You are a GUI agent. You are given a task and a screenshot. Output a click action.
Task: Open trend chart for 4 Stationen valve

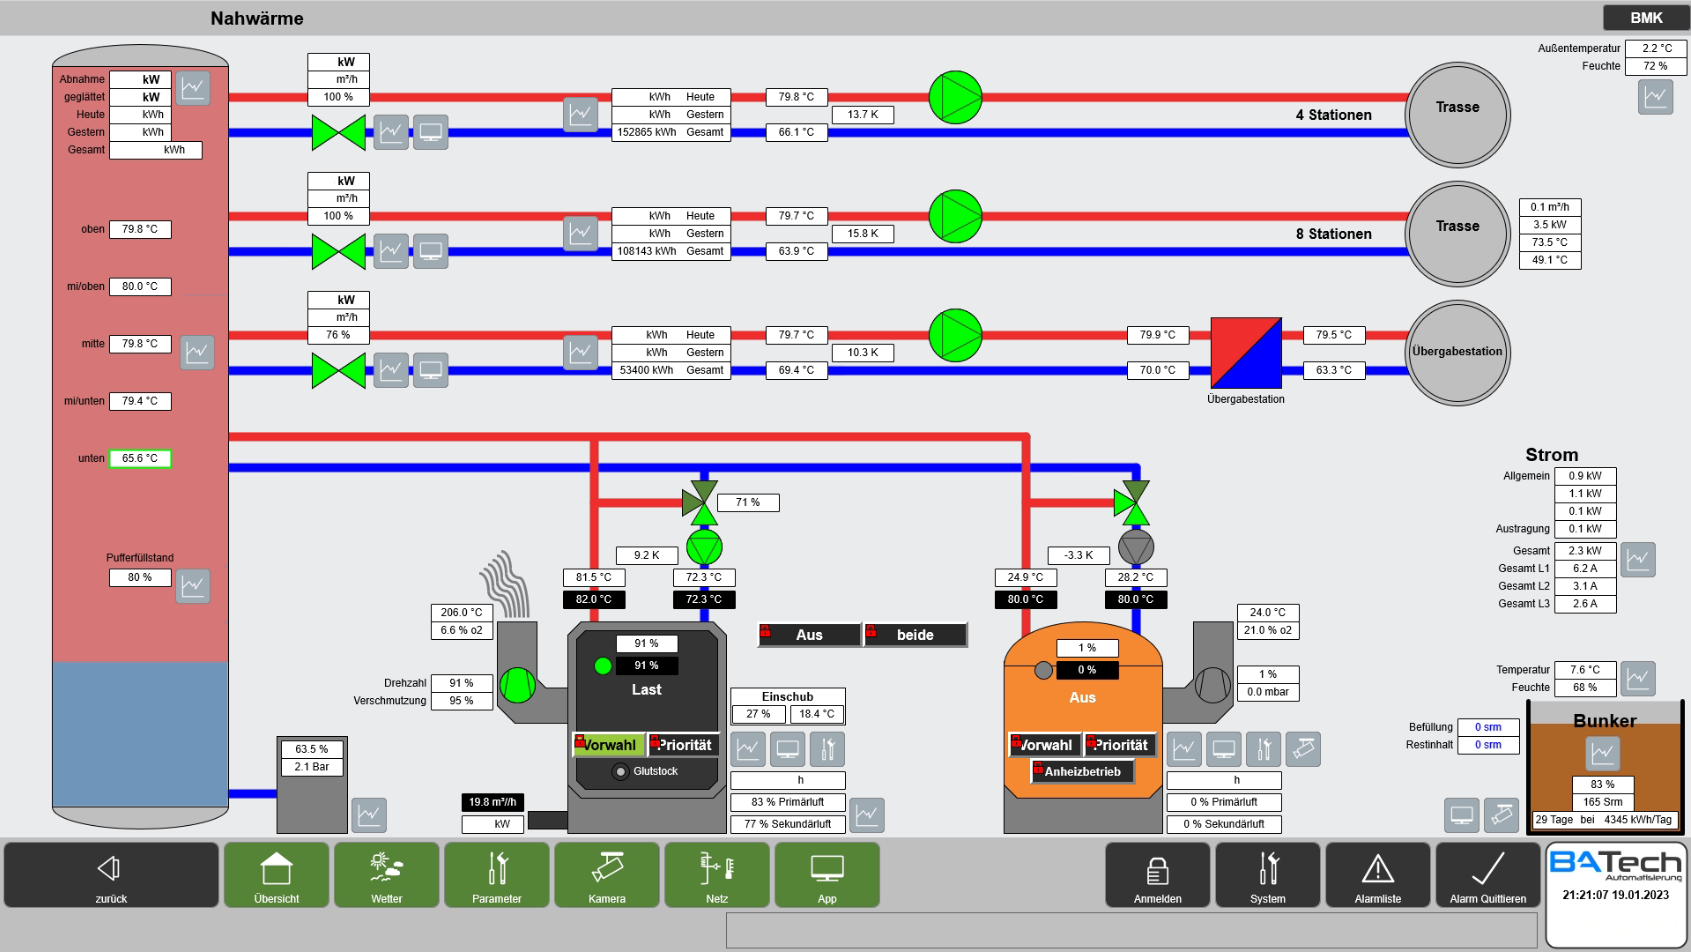click(391, 132)
